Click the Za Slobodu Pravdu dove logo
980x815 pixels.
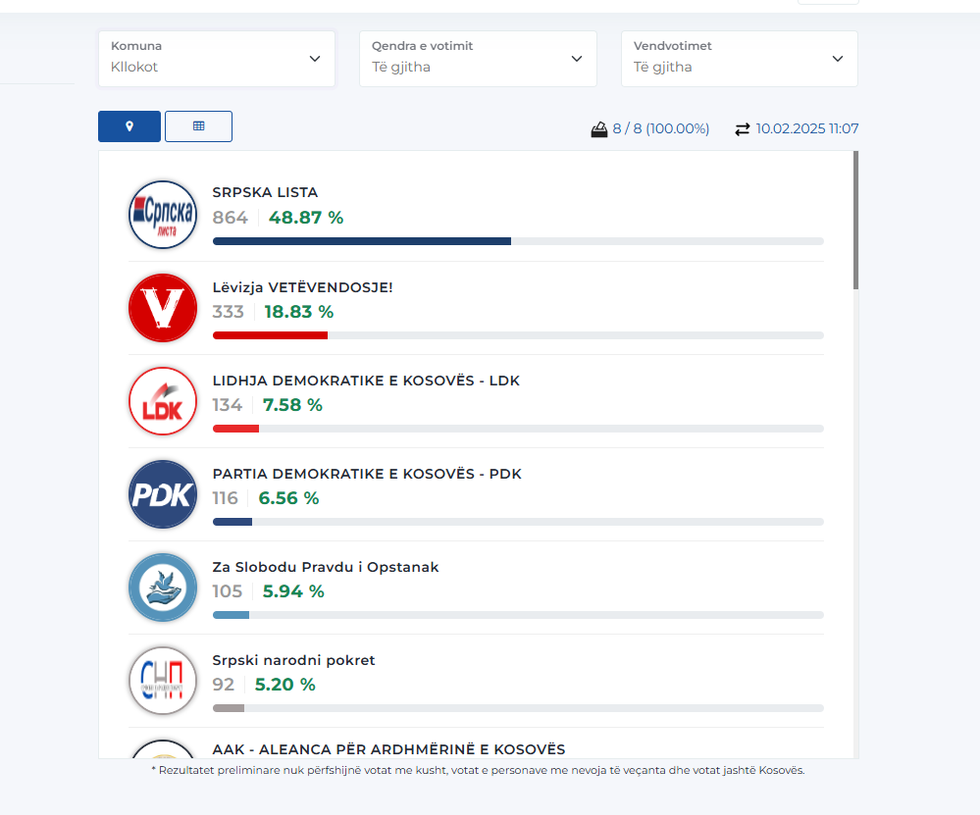[x=163, y=587]
